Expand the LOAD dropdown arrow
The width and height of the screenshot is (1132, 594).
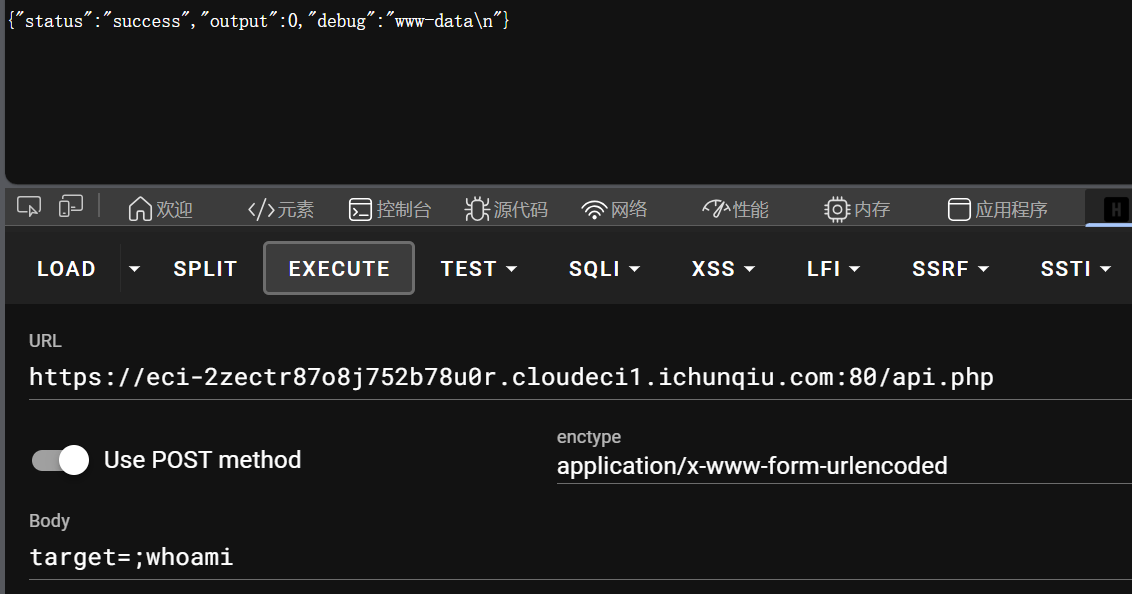135,269
